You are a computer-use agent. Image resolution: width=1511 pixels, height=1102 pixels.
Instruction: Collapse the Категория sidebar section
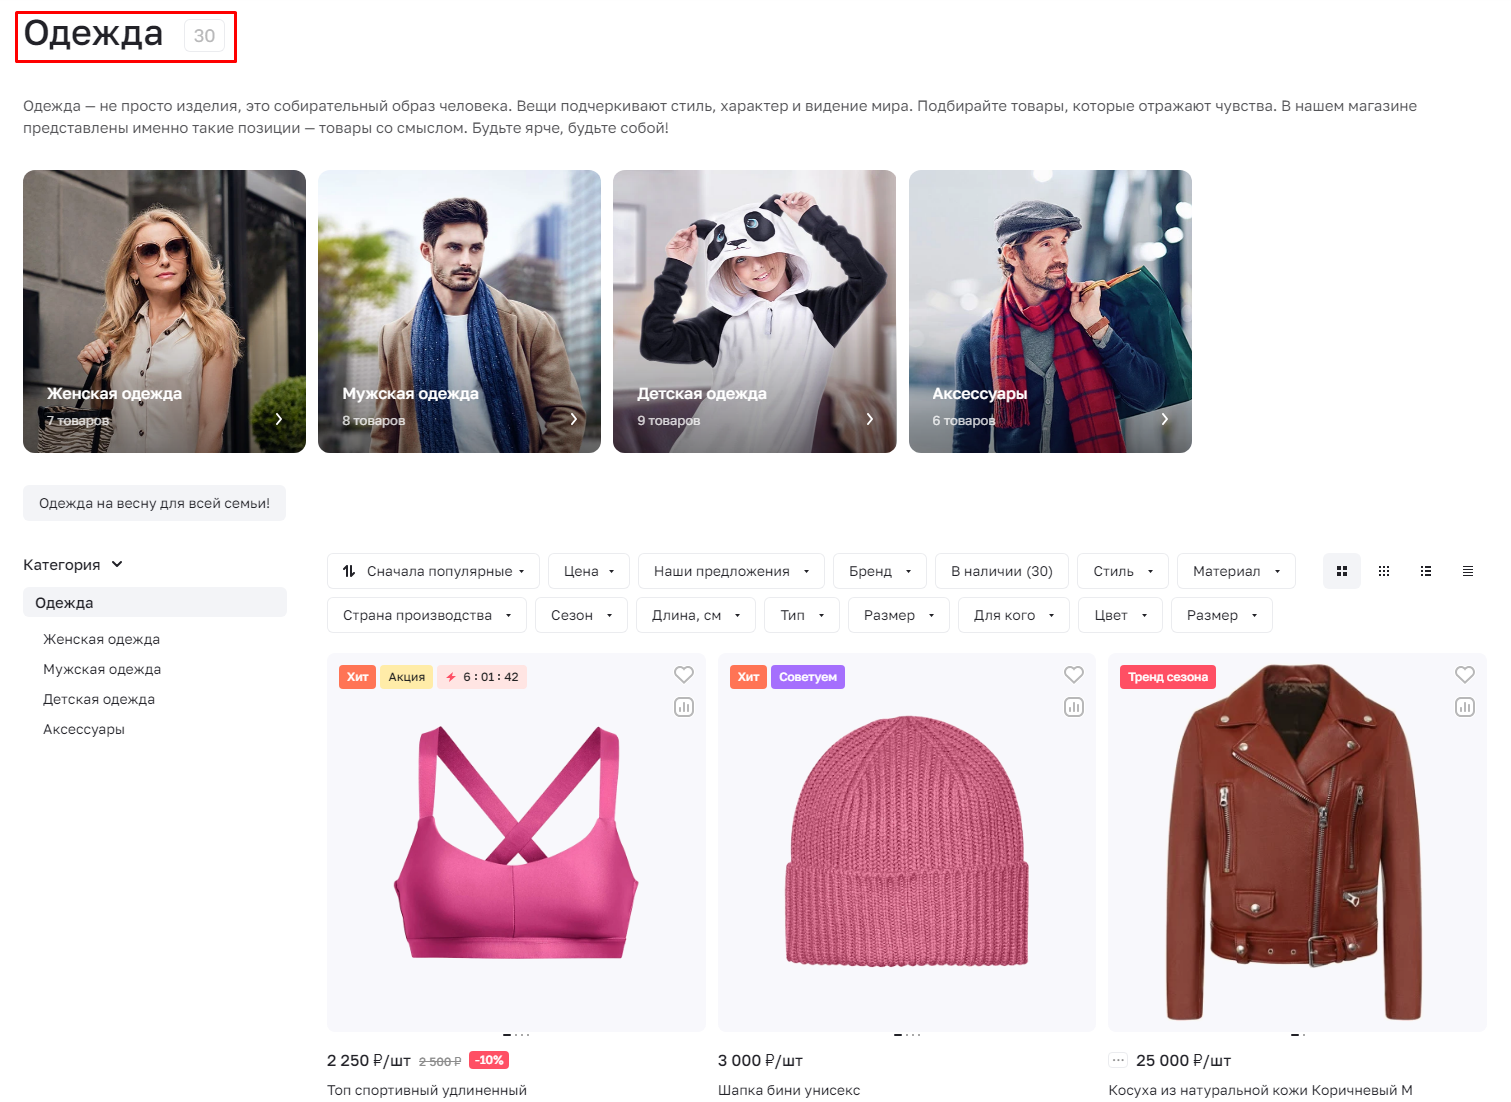(x=73, y=564)
